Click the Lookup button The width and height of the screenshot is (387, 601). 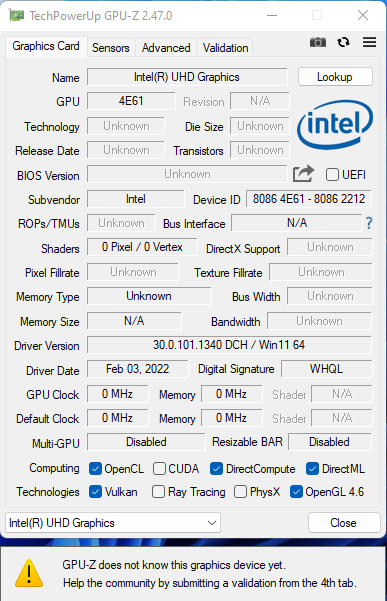[335, 77]
